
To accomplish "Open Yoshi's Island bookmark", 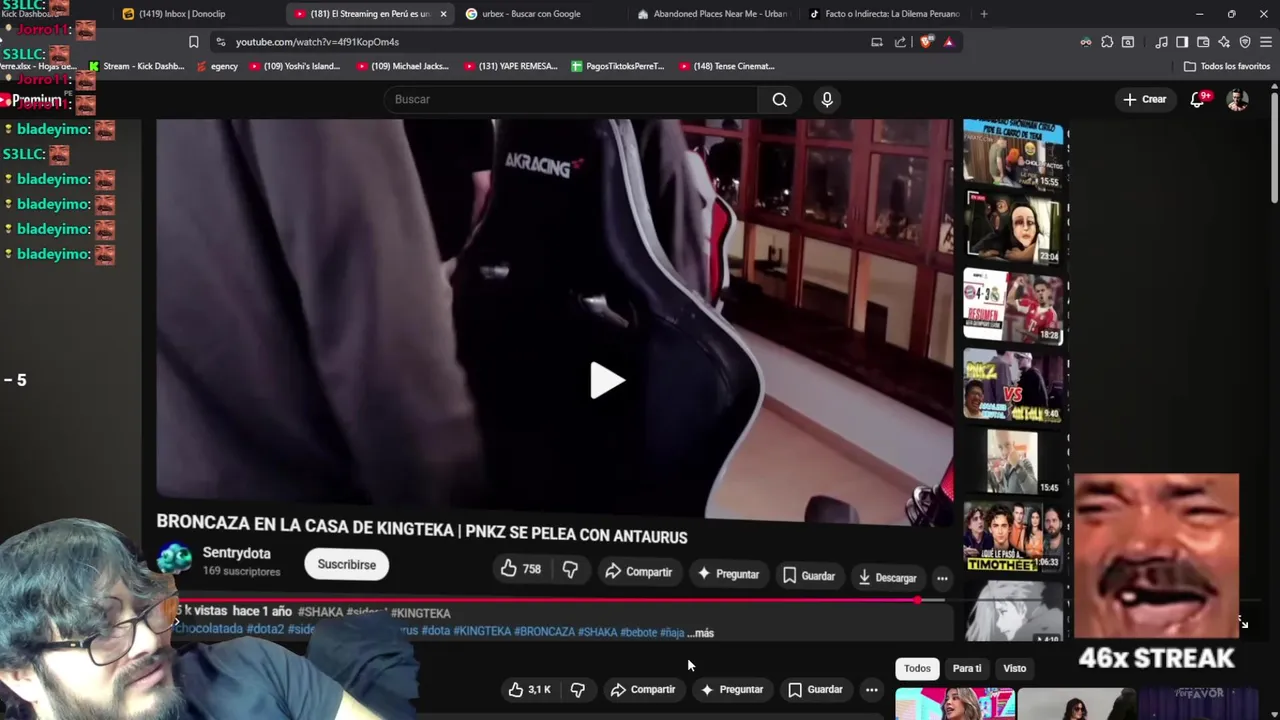I will pyautogui.click(x=294, y=66).
